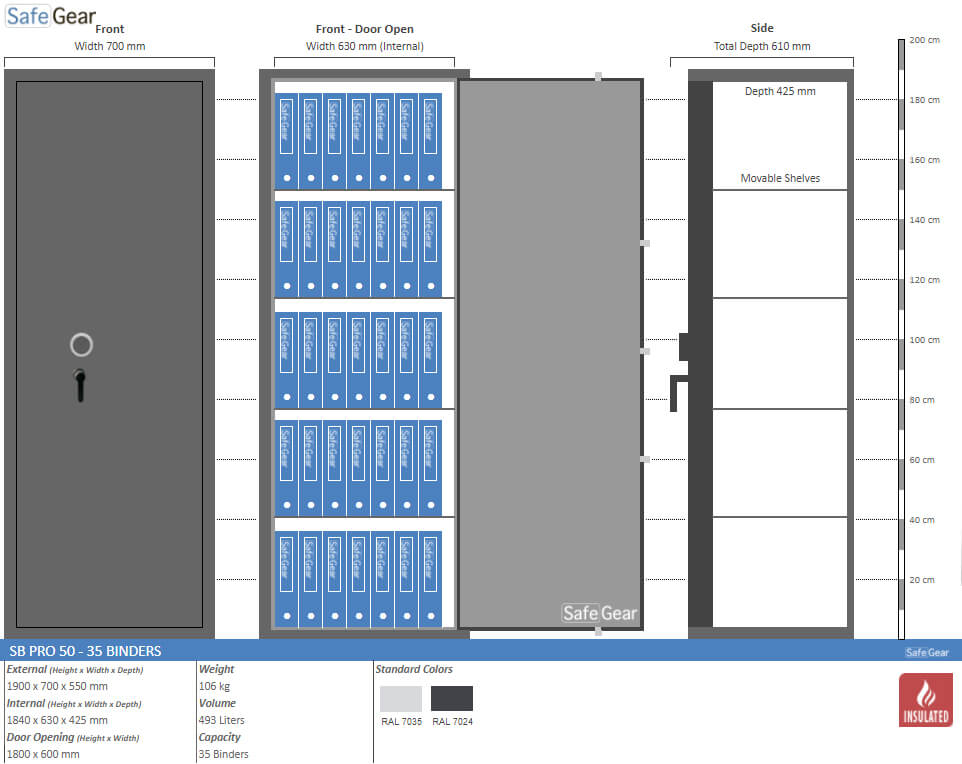
Task: Click the '20 cm' ruler mark
Action: pyautogui.click(x=922, y=579)
